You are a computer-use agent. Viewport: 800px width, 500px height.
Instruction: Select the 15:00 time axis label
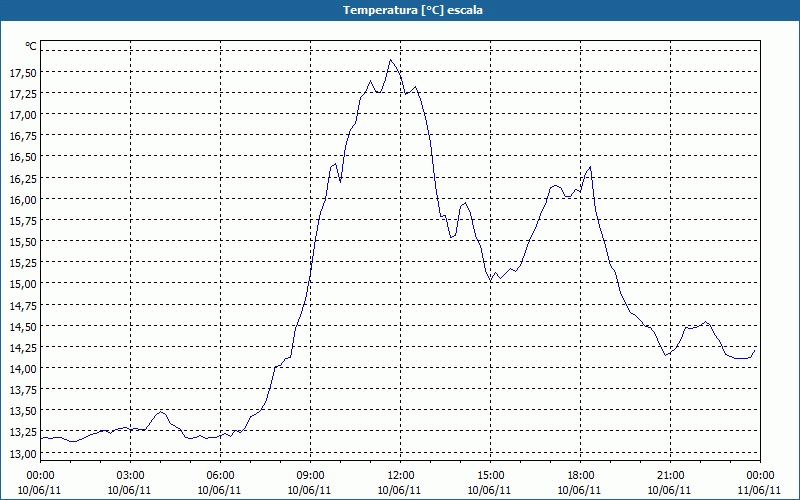coord(490,475)
